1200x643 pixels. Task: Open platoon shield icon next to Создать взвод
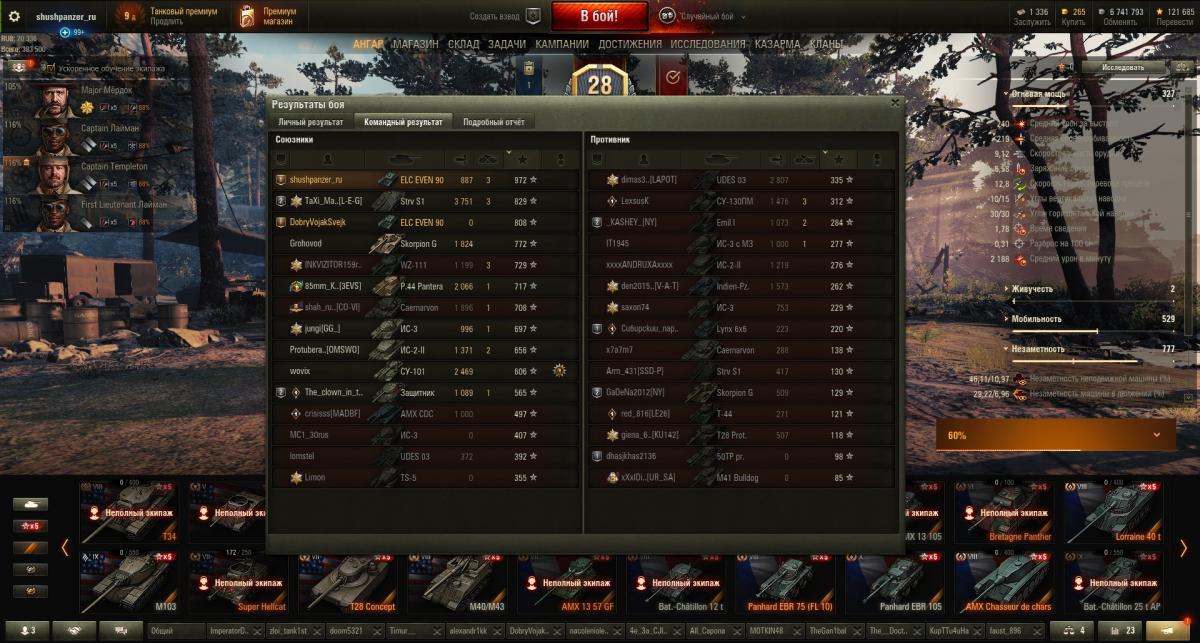click(533, 16)
